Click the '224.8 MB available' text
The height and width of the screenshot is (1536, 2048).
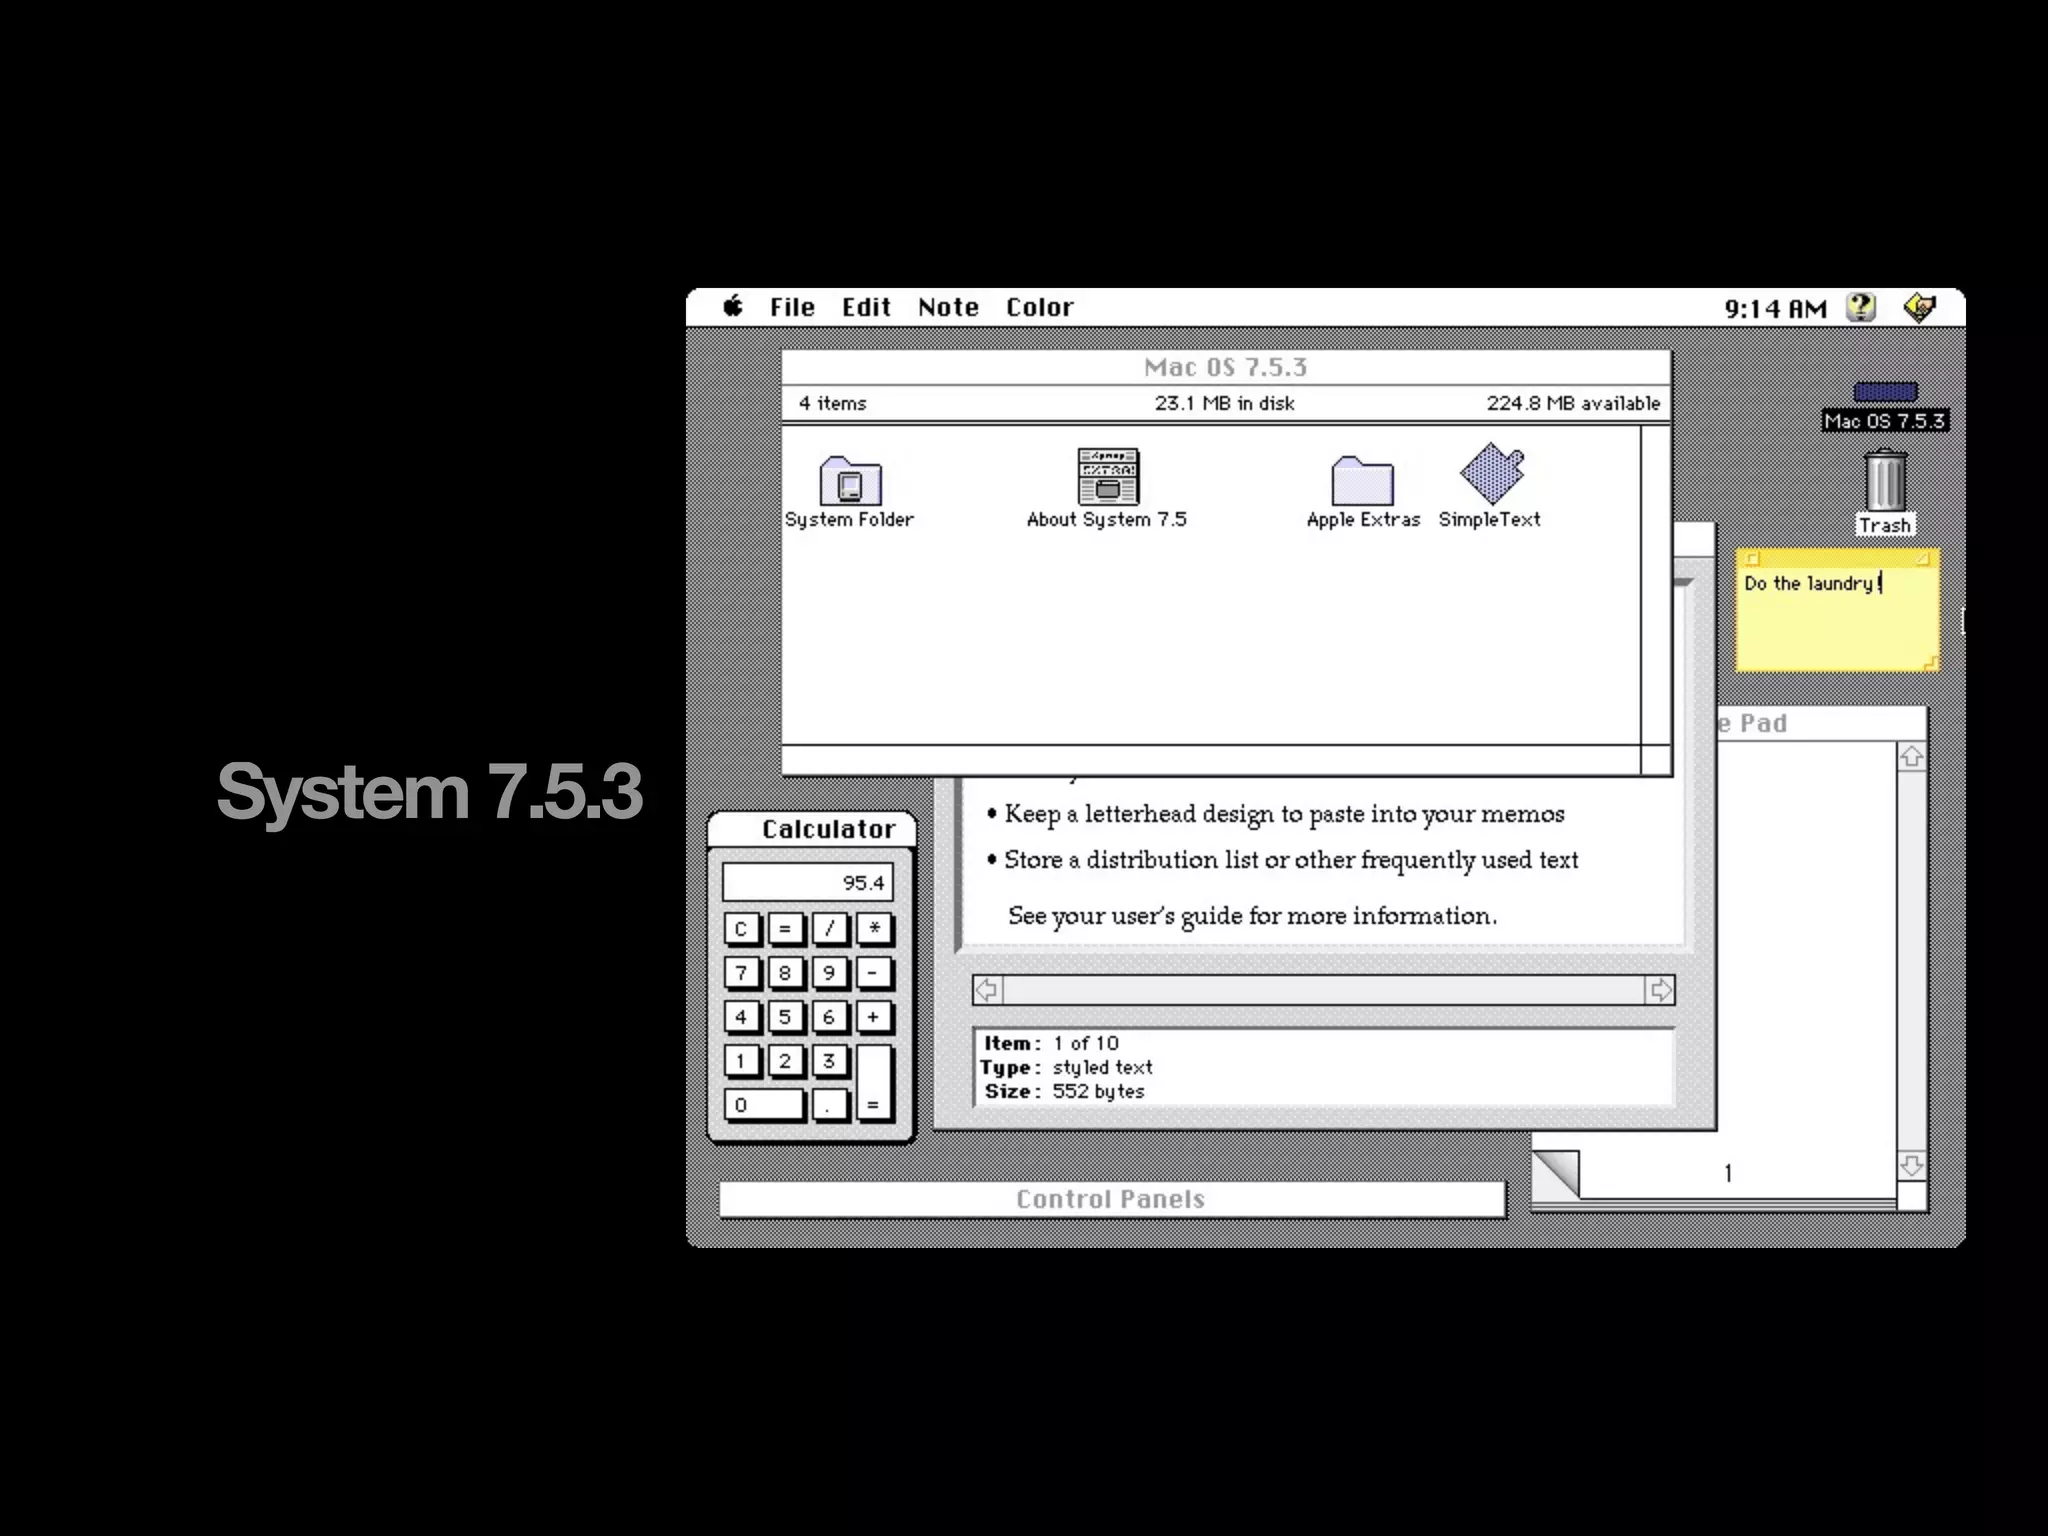coord(1572,403)
